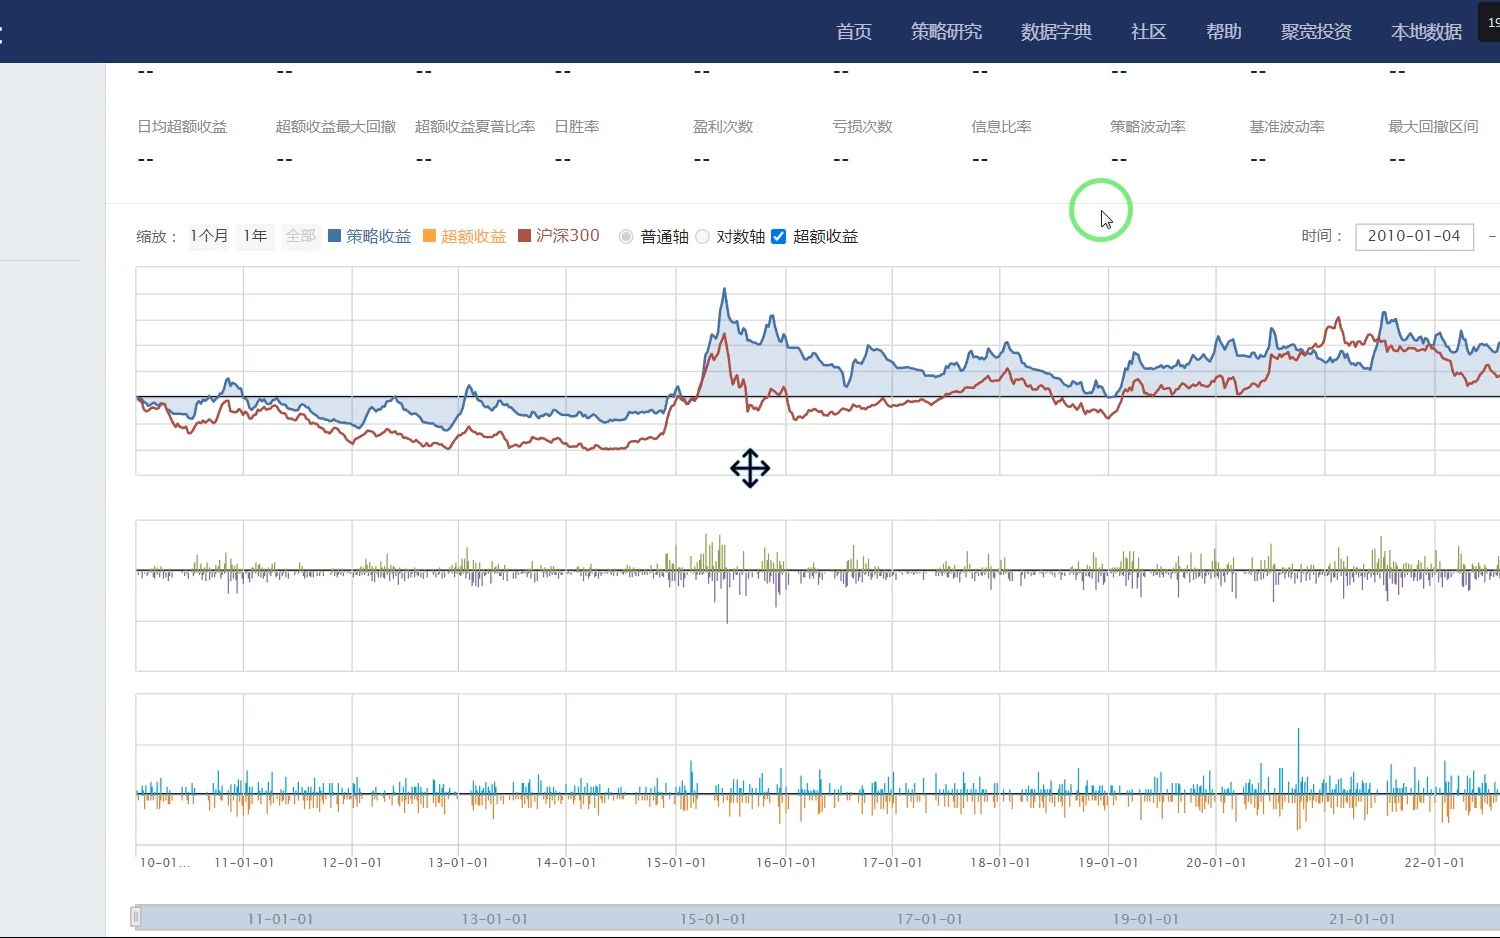Click the 15-01-01 label on the chart x-axis
The image size is (1500, 938).
[676, 862]
